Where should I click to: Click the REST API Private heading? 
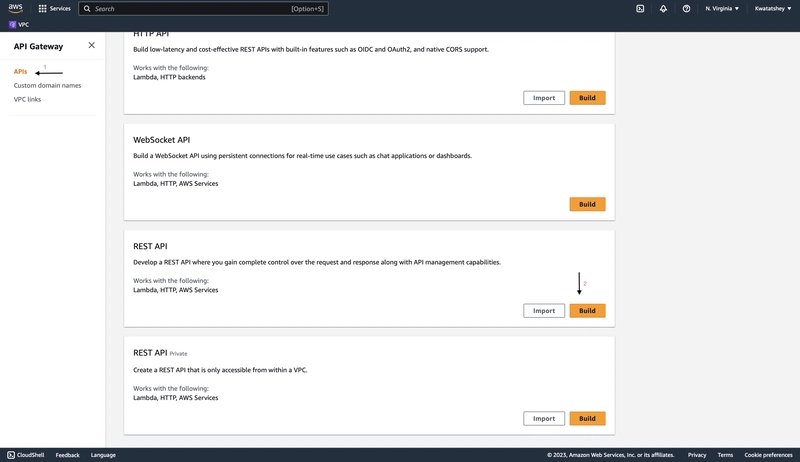(x=160, y=353)
